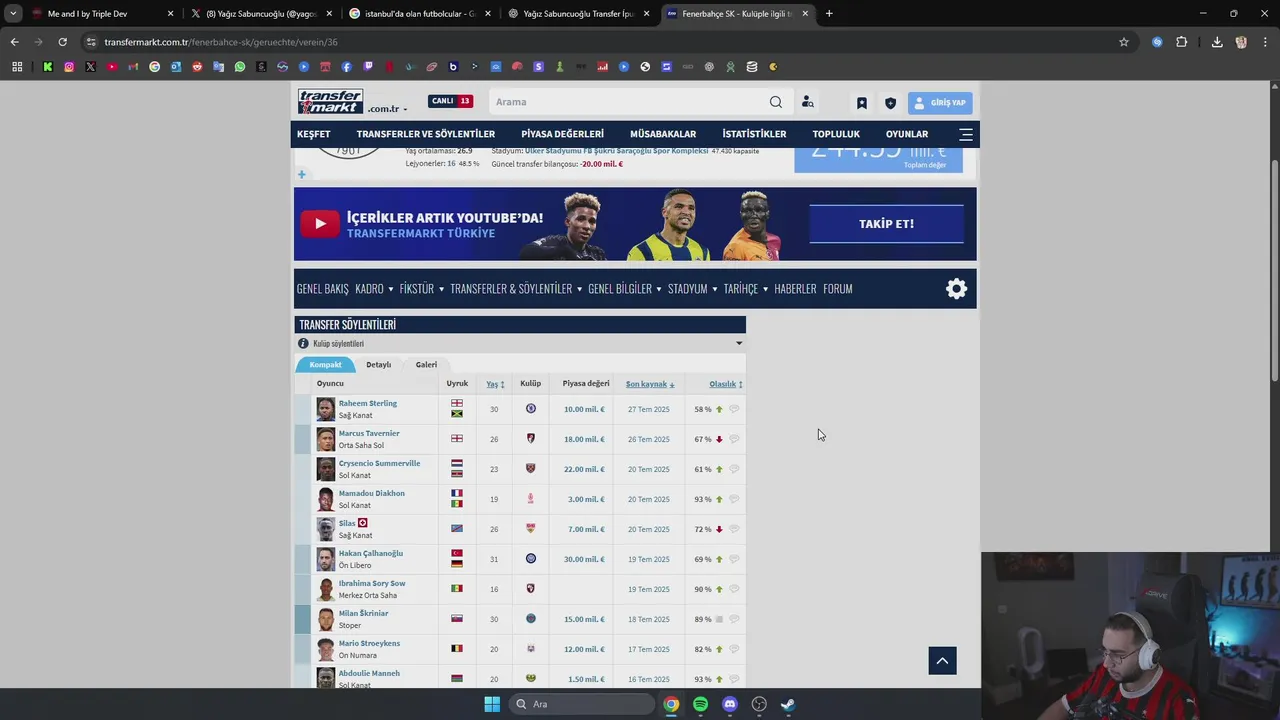The image size is (1280, 720).
Task: Click the Windows taskbar Ara search box
Action: pos(582,704)
